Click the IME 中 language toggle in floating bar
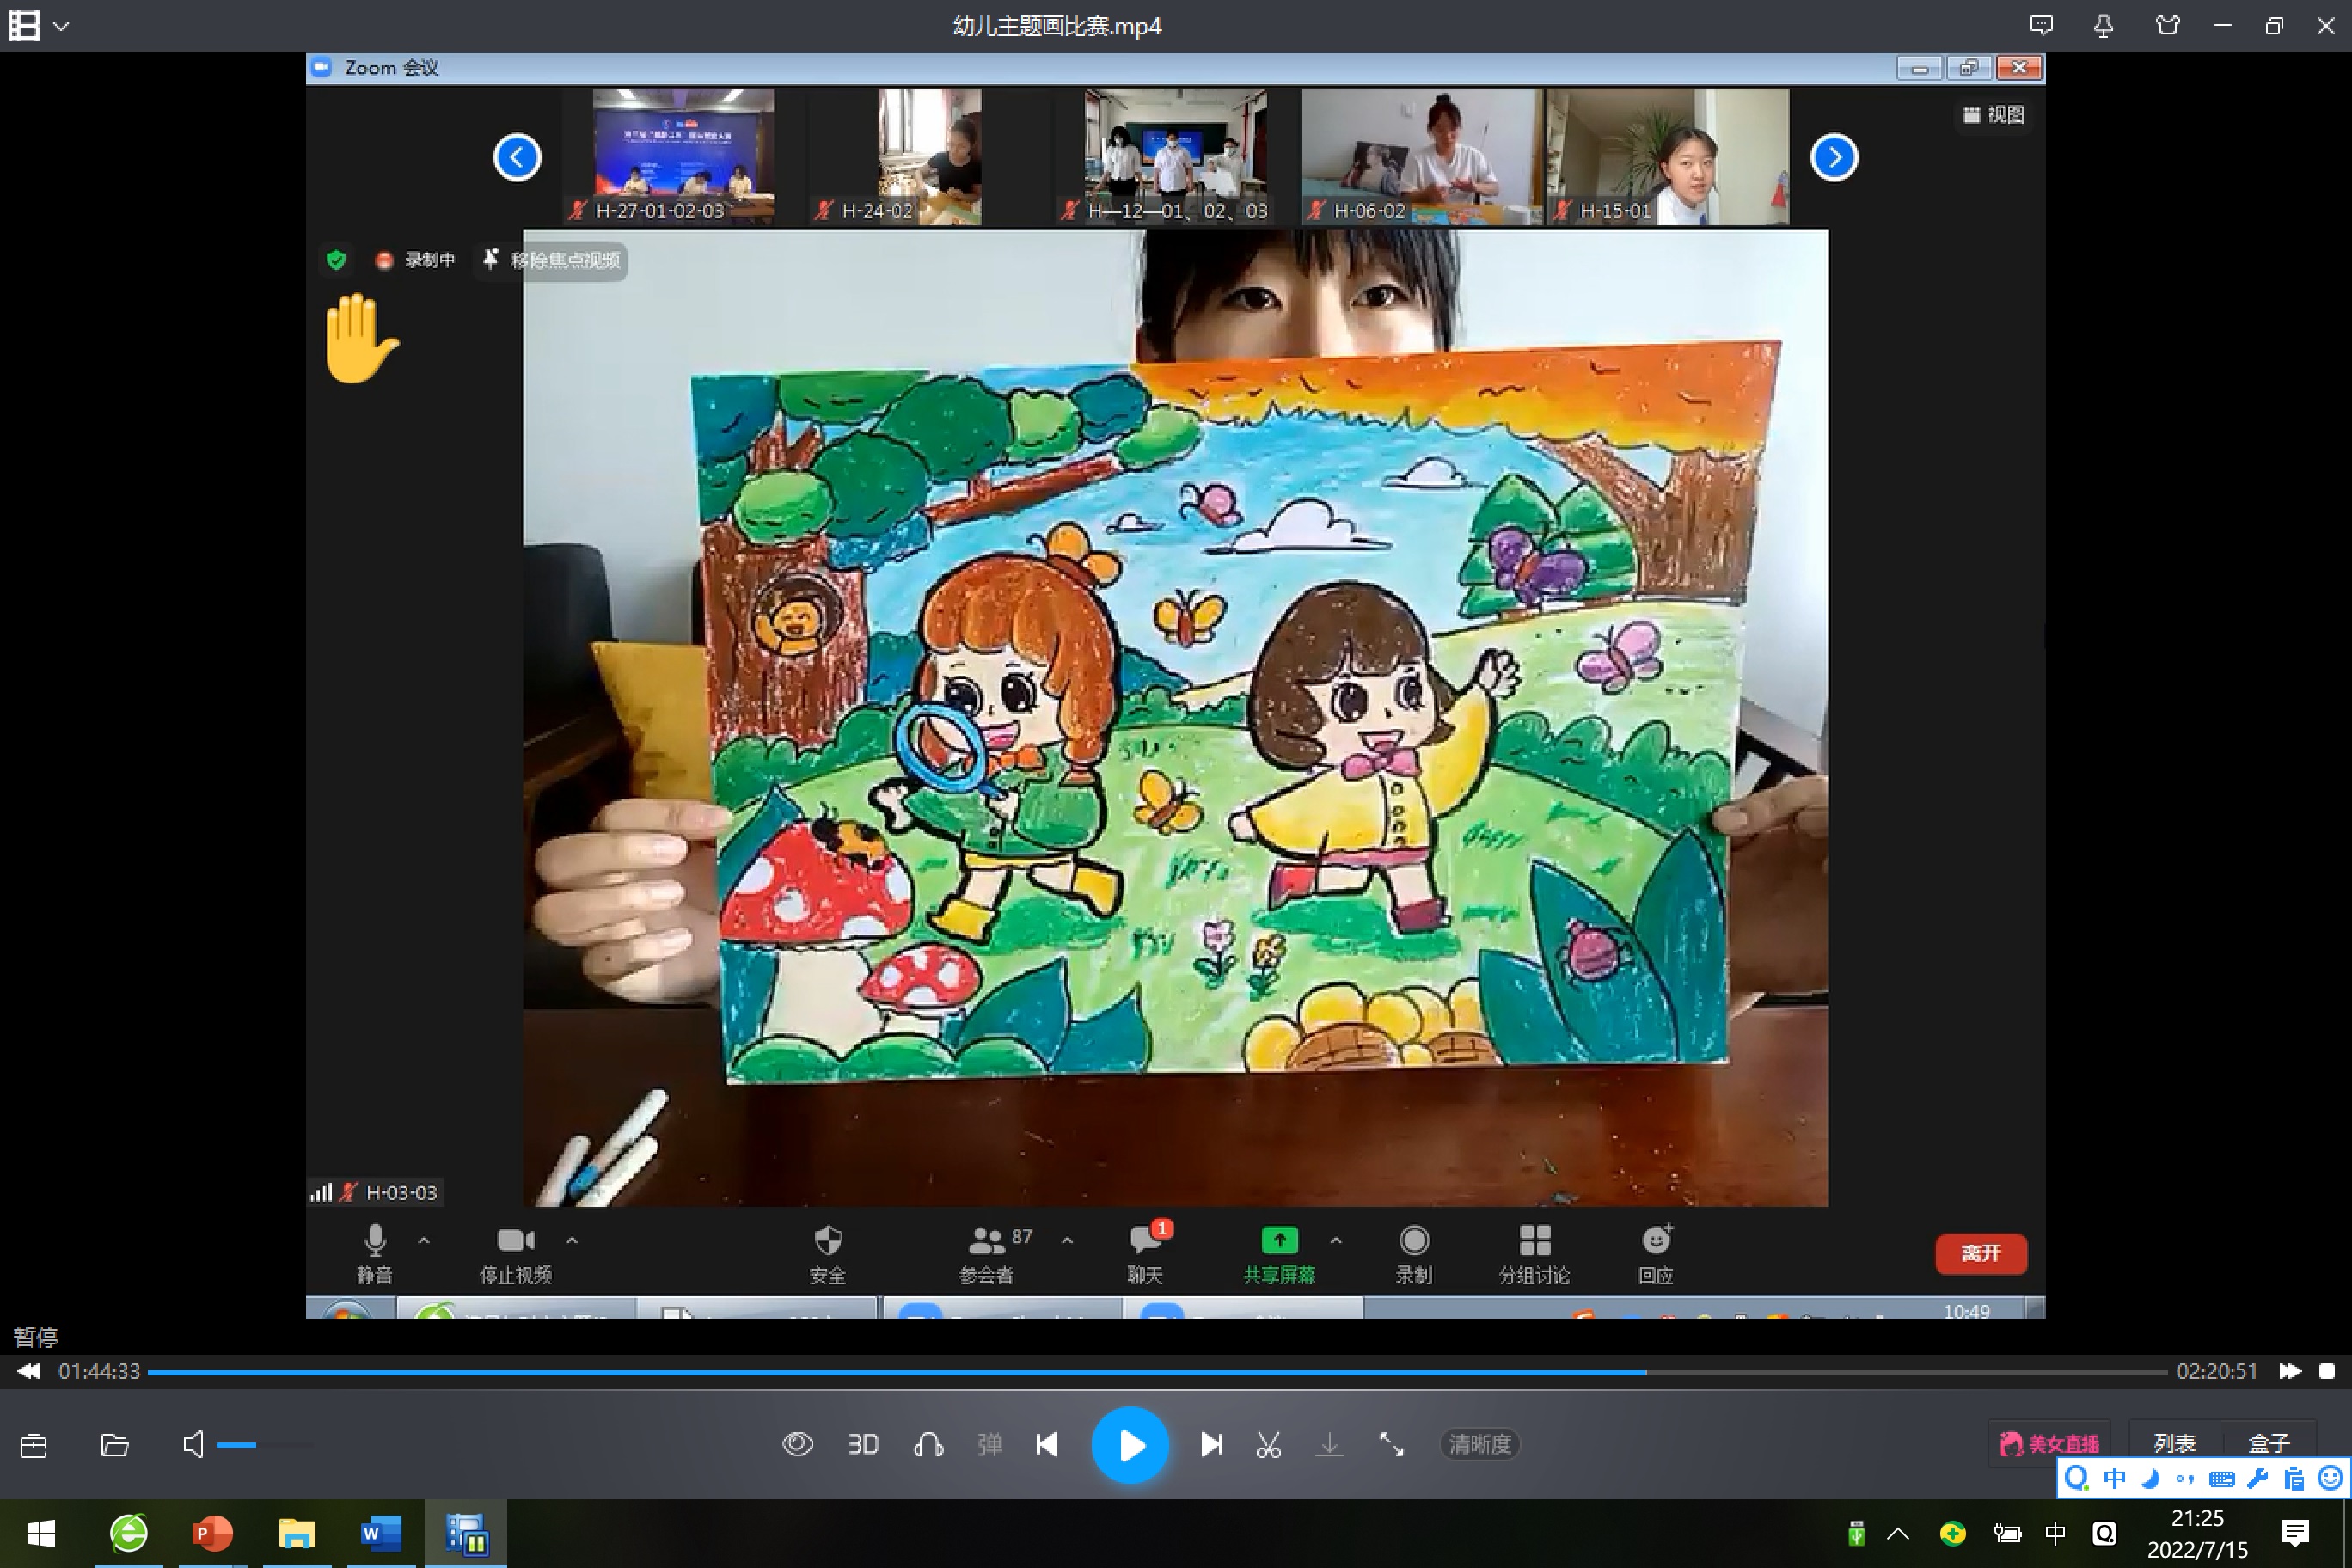The height and width of the screenshot is (1568, 2352). [2114, 1478]
